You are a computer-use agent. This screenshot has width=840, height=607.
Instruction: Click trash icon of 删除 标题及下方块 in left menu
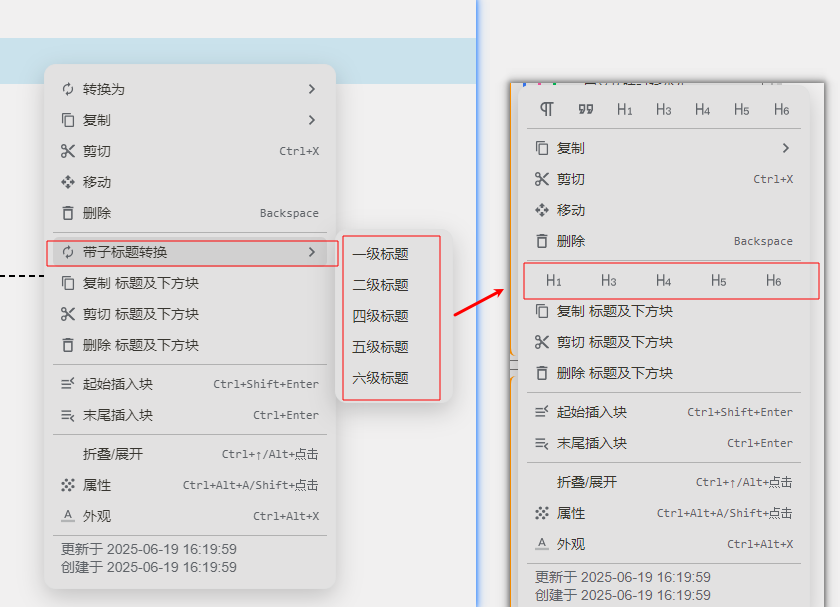click(68, 345)
